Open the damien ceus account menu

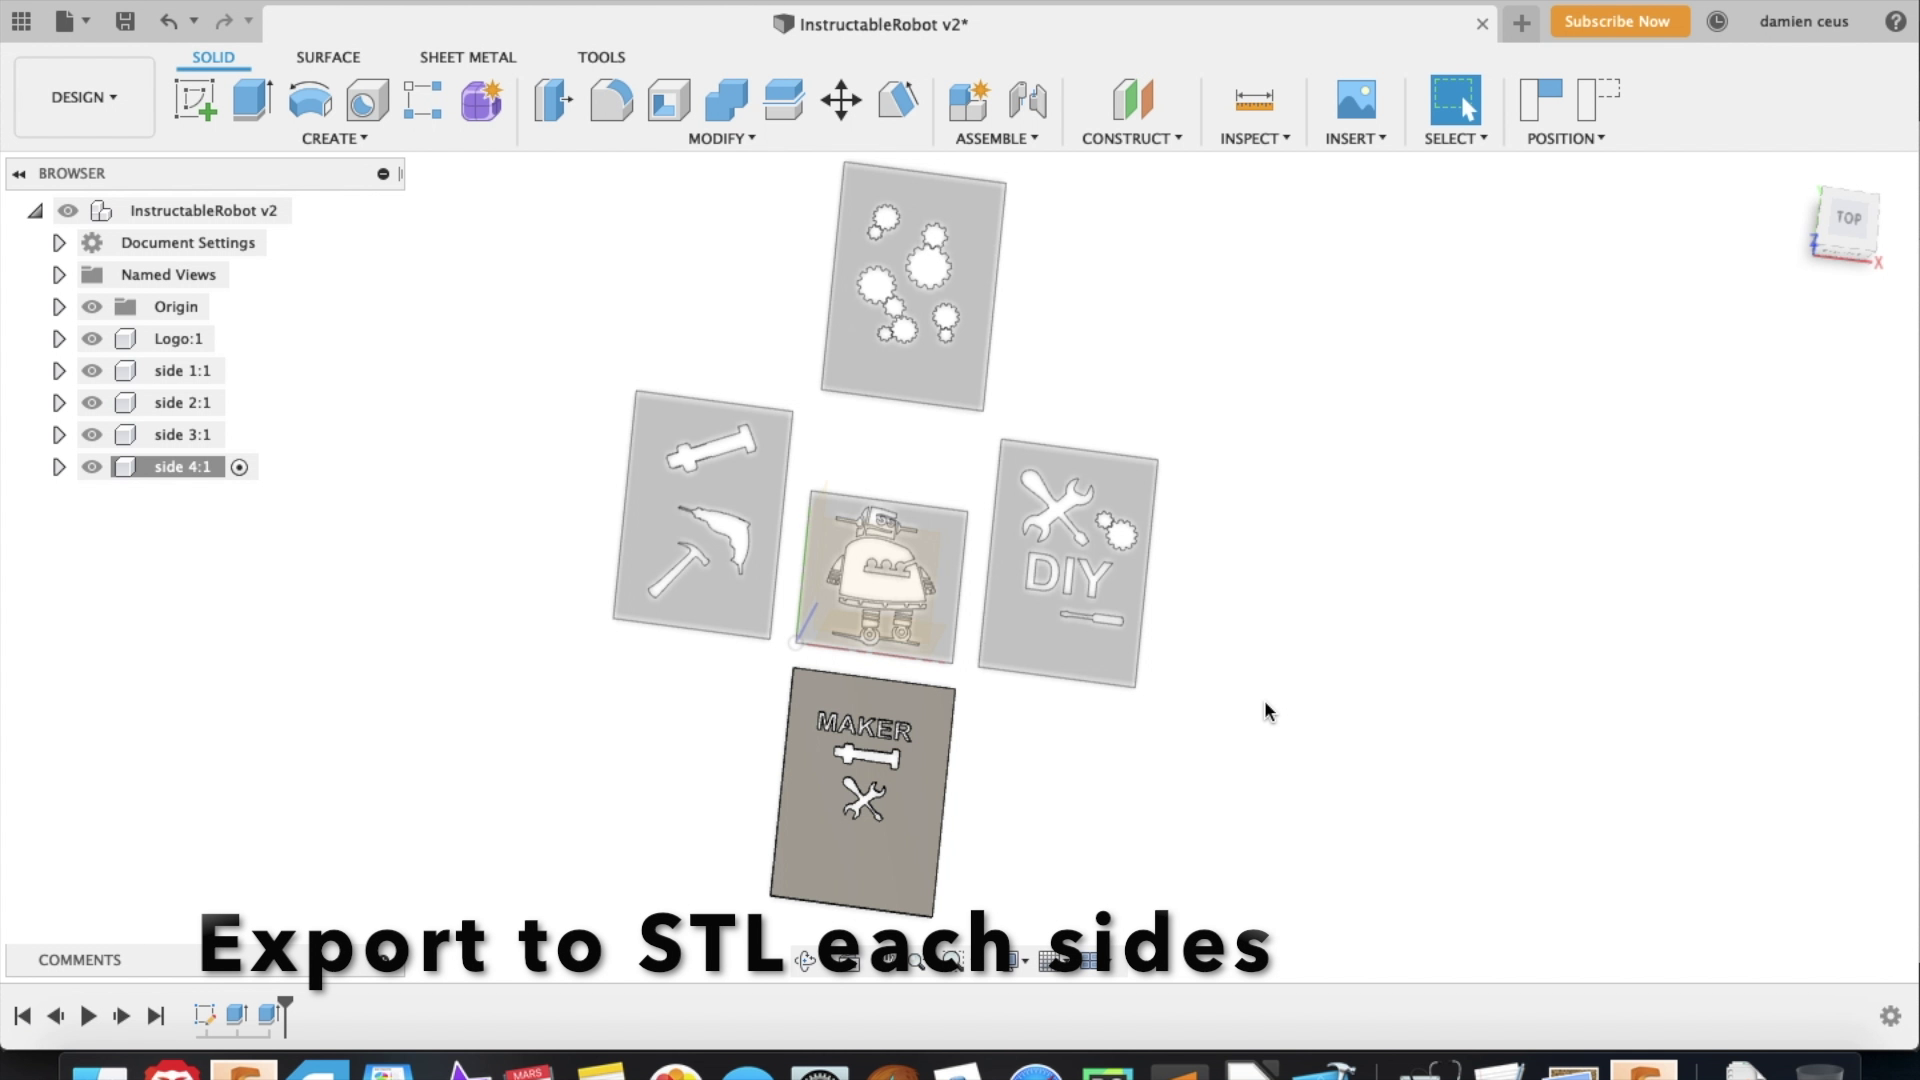[1803, 21]
